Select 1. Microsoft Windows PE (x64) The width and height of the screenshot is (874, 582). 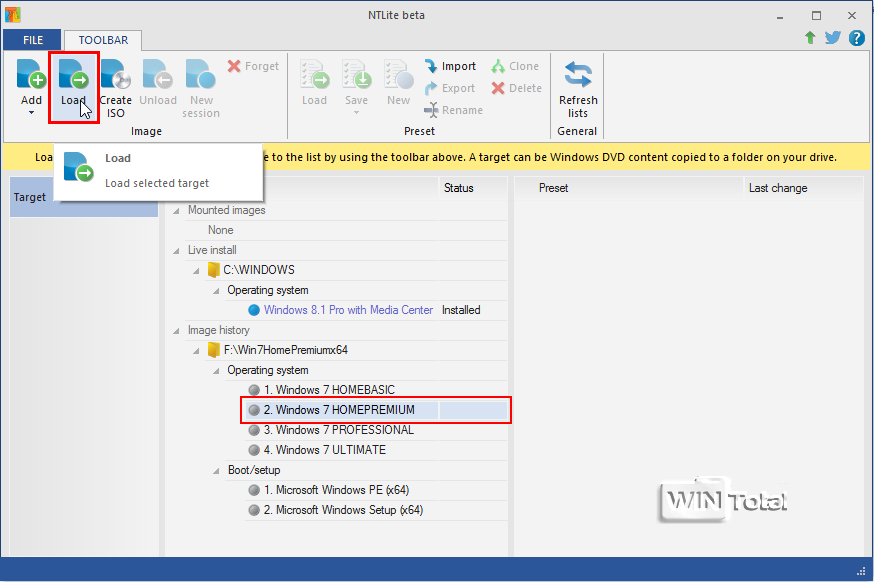point(337,490)
